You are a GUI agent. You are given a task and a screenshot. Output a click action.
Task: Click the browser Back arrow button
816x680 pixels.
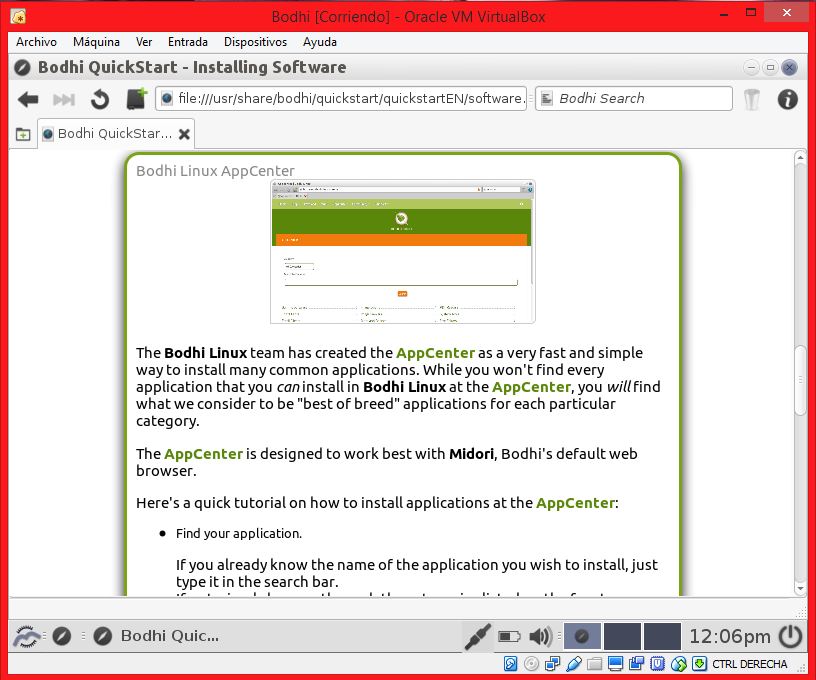28,99
